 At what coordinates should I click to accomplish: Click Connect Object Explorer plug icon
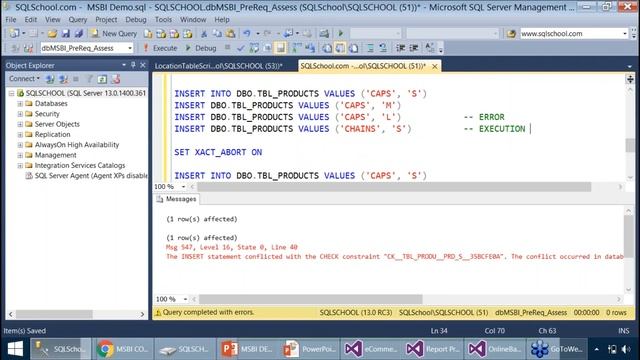[50, 79]
